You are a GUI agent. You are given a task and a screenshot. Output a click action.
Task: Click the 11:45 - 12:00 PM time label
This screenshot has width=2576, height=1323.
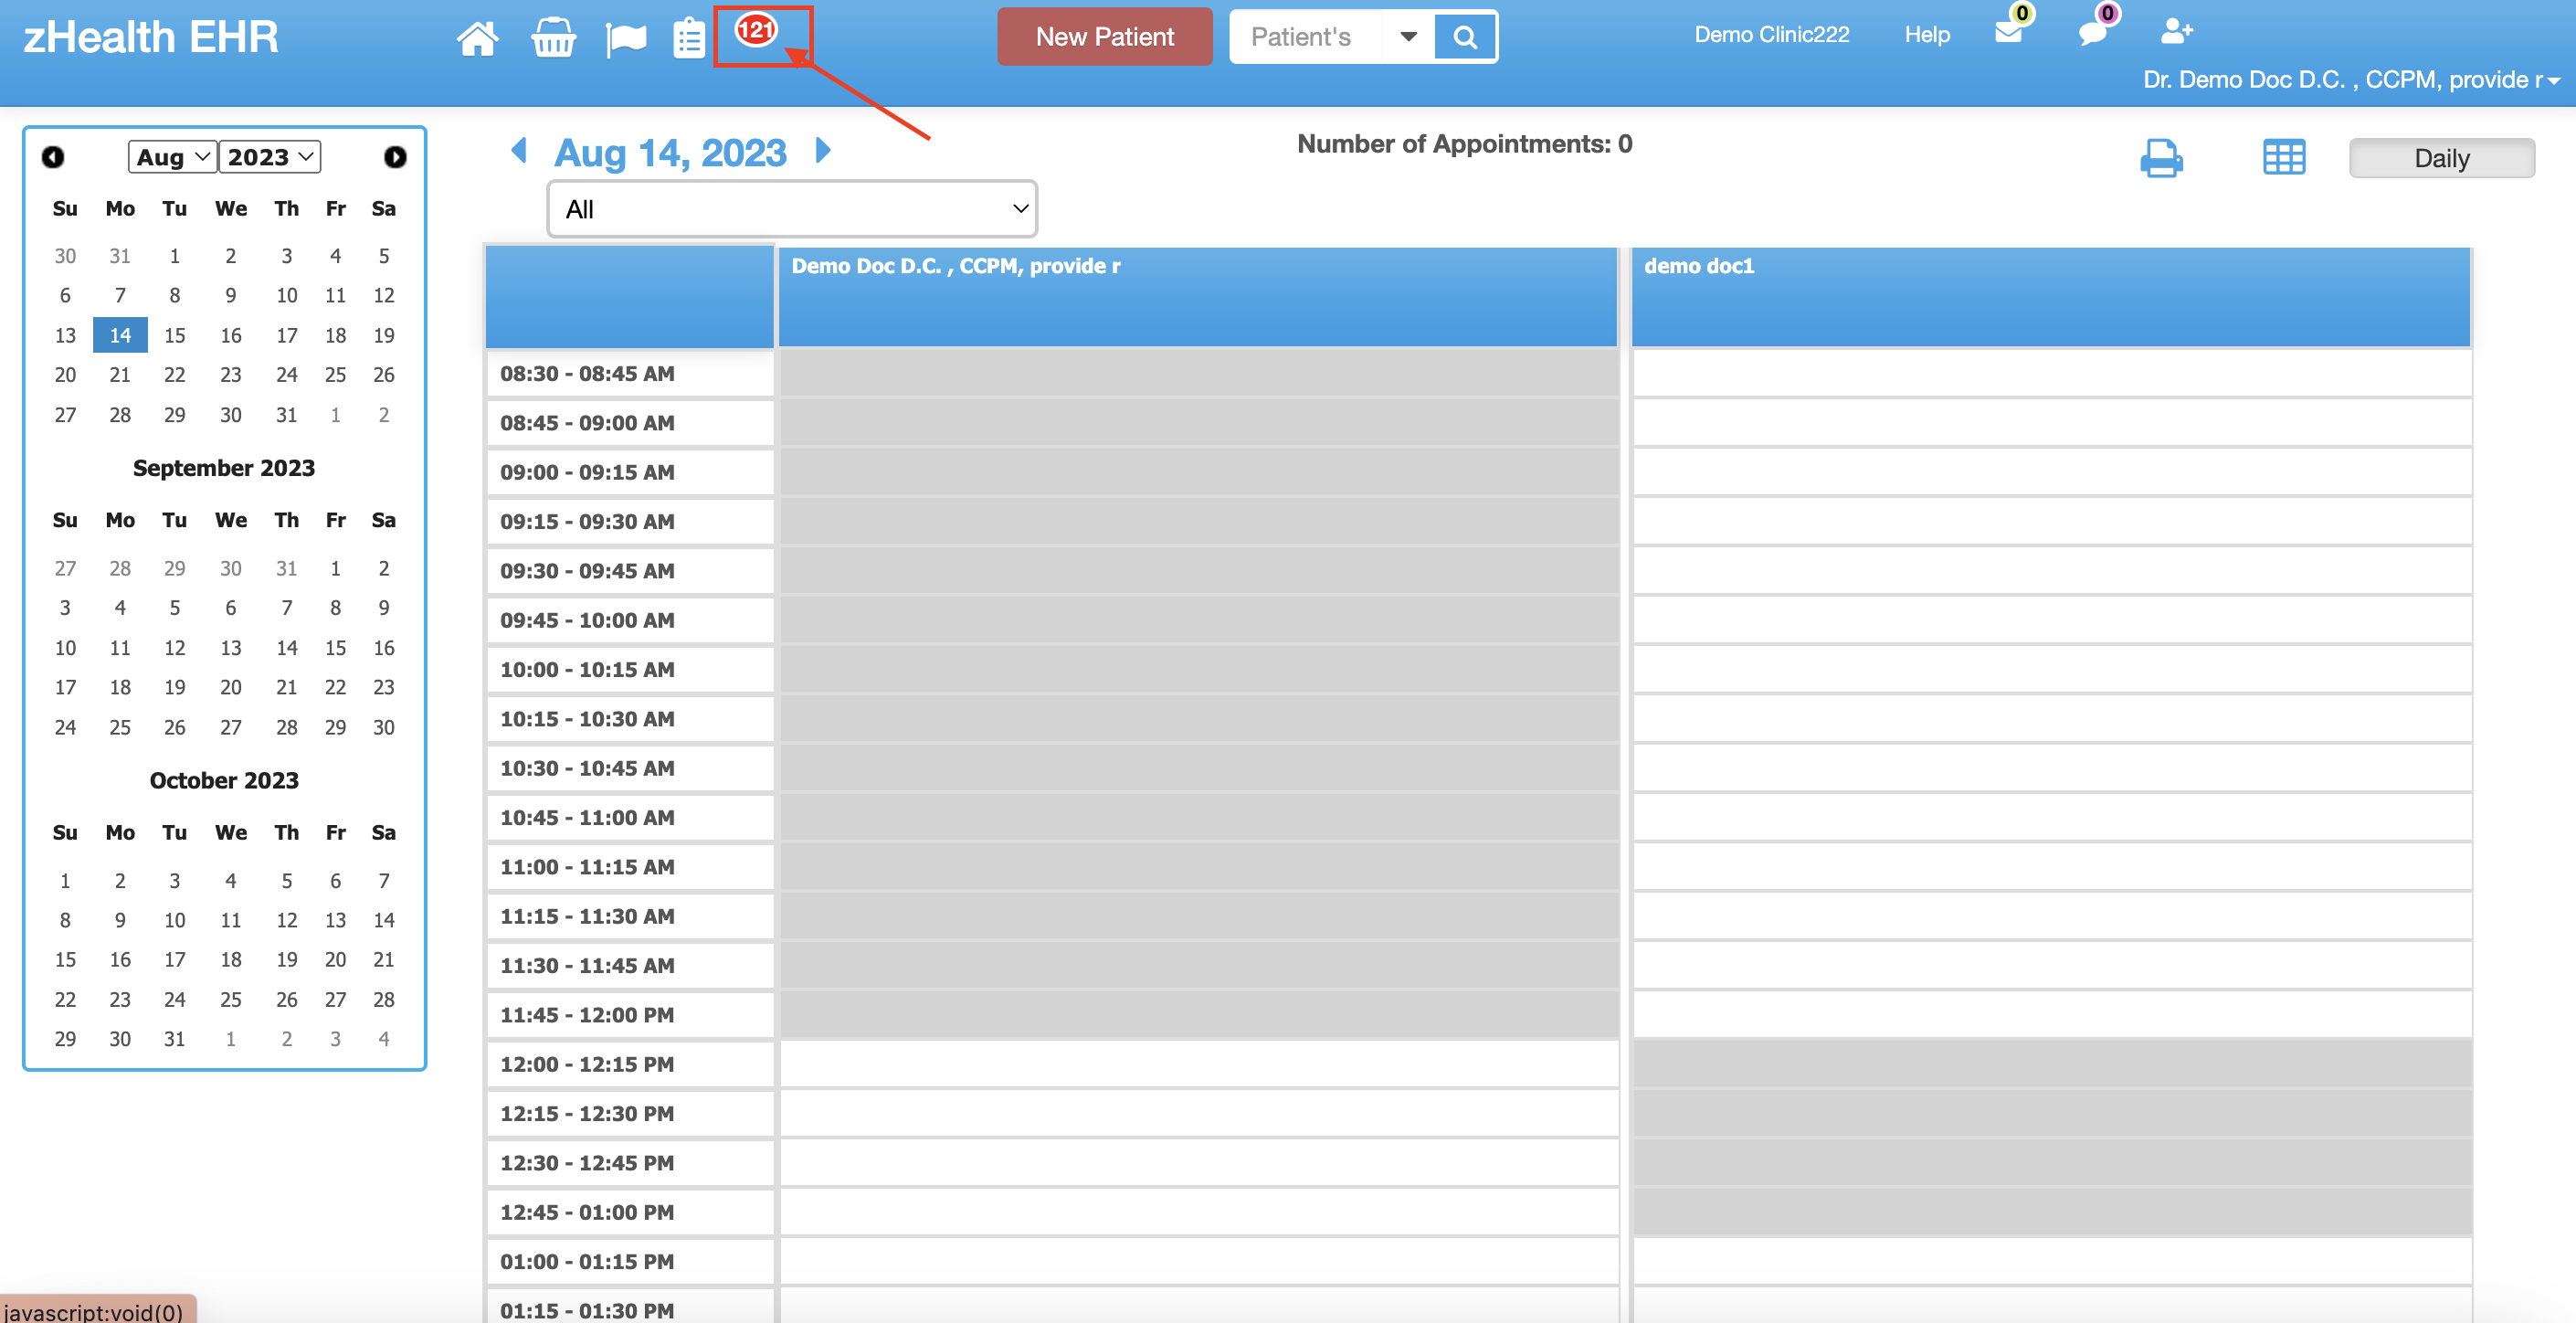587,1014
